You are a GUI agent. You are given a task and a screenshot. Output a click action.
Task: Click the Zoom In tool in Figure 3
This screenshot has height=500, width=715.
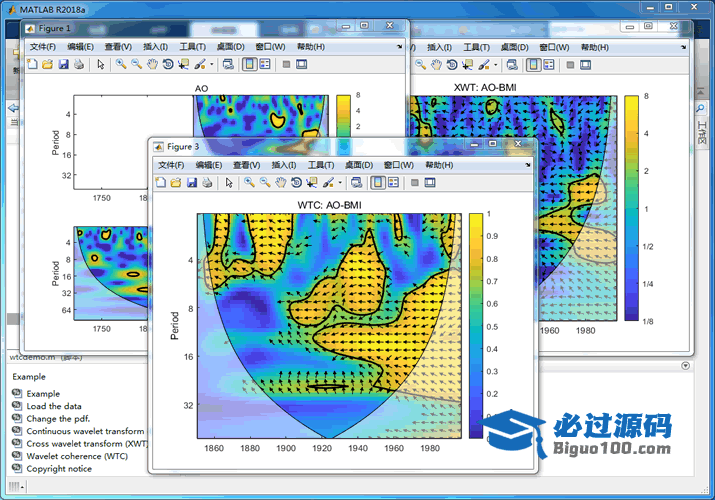[x=248, y=183]
